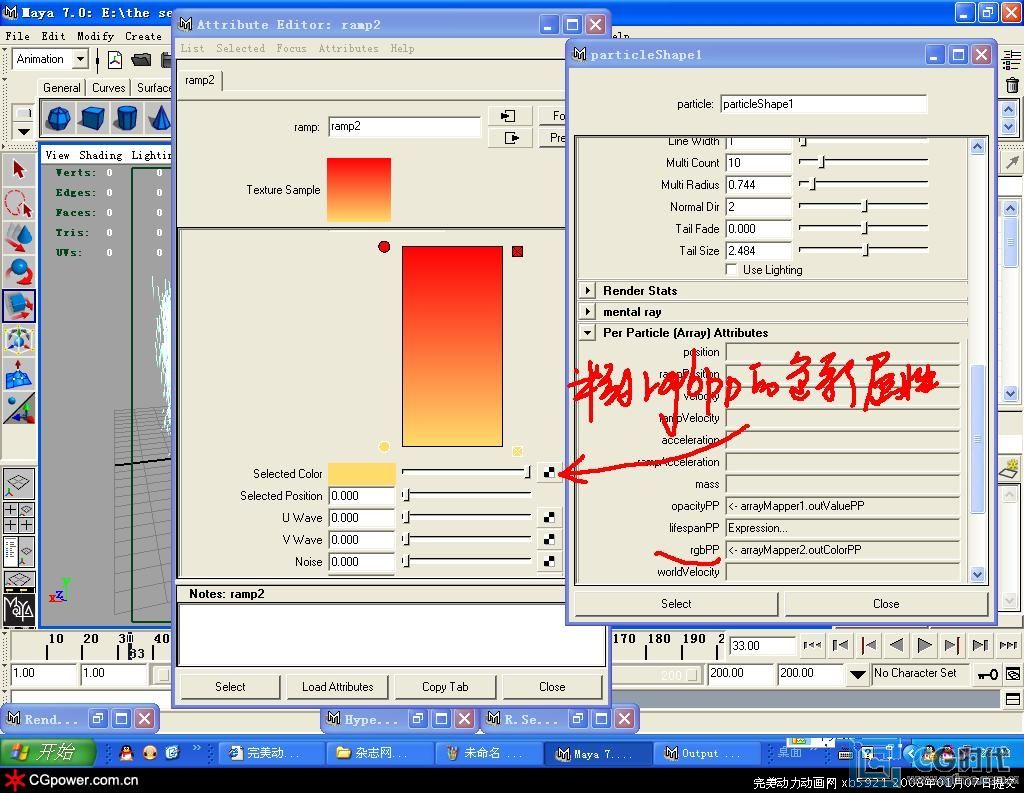Choose the Select arrow tool
The height and width of the screenshot is (793, 1024).
click(19, 170)
